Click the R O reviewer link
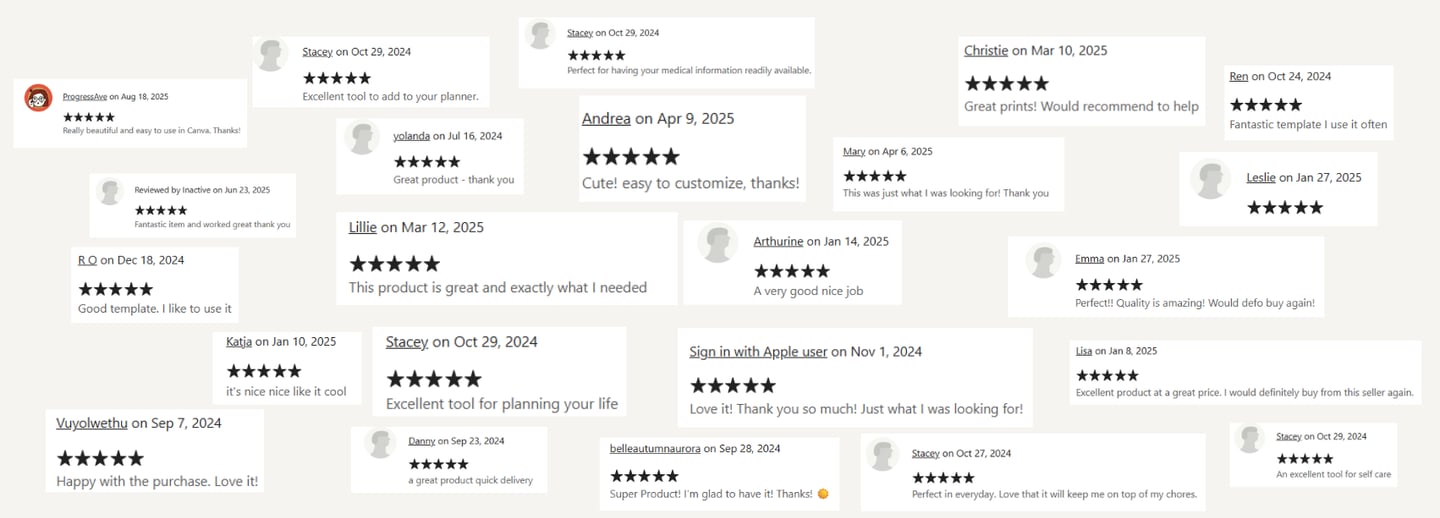Screen dimensions: 1440x518 (87, 260)
